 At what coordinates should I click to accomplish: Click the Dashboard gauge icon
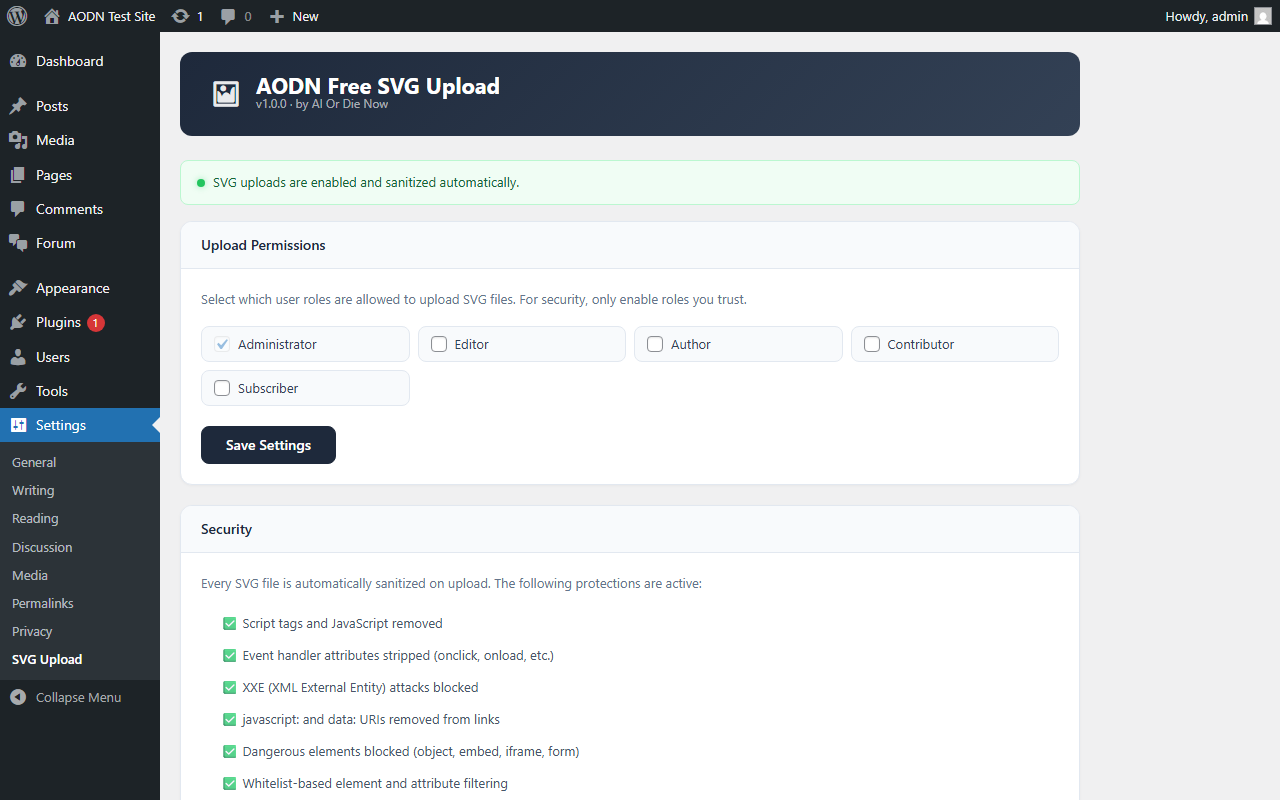18,61
